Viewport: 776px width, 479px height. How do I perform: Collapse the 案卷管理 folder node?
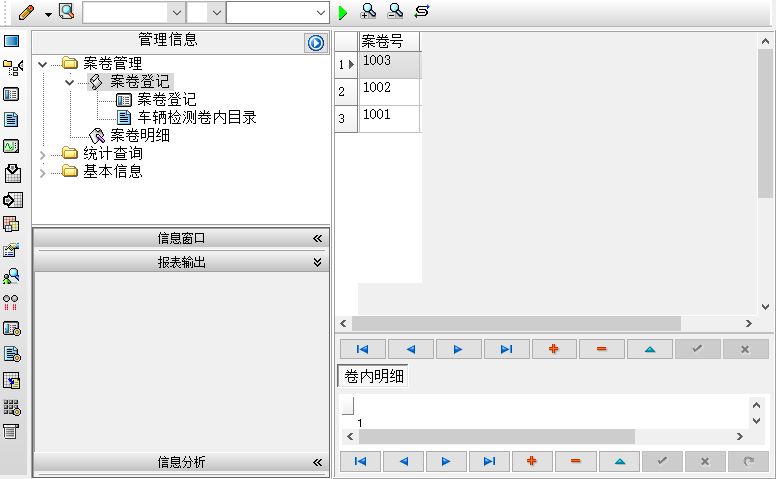(x=43, y=64)
